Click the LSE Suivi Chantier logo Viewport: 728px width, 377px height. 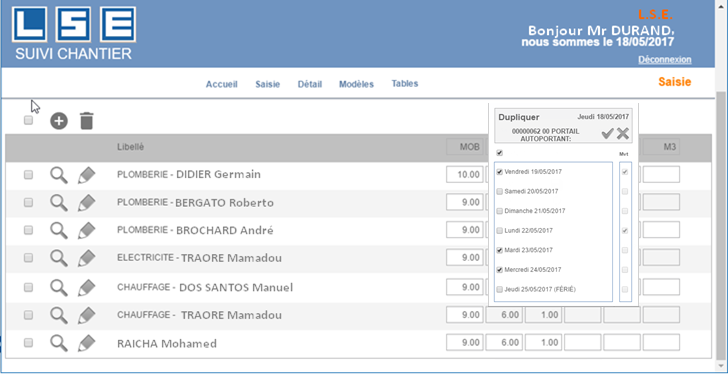click(74, 33)
